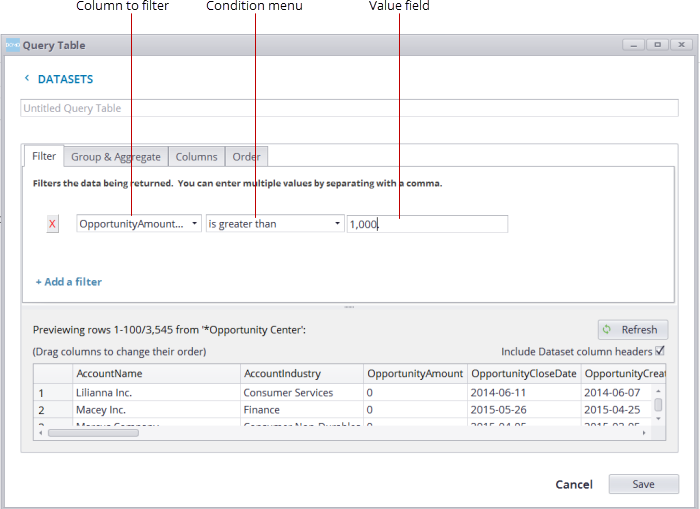Click OpportunityAmount 0 in Lilianna Inc. row
Image resolution: width=700 pixels, height=509 pixels.
[415, 393]
